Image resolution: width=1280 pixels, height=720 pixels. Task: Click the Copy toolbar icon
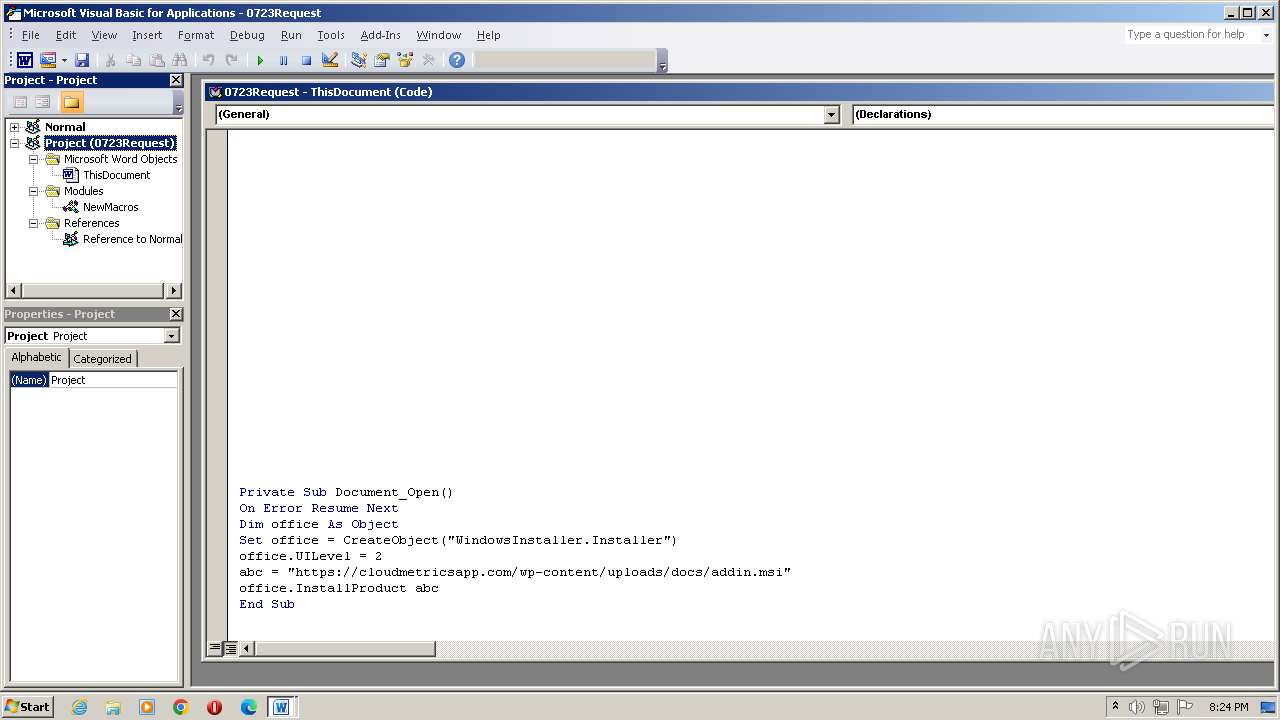(133, 61)
